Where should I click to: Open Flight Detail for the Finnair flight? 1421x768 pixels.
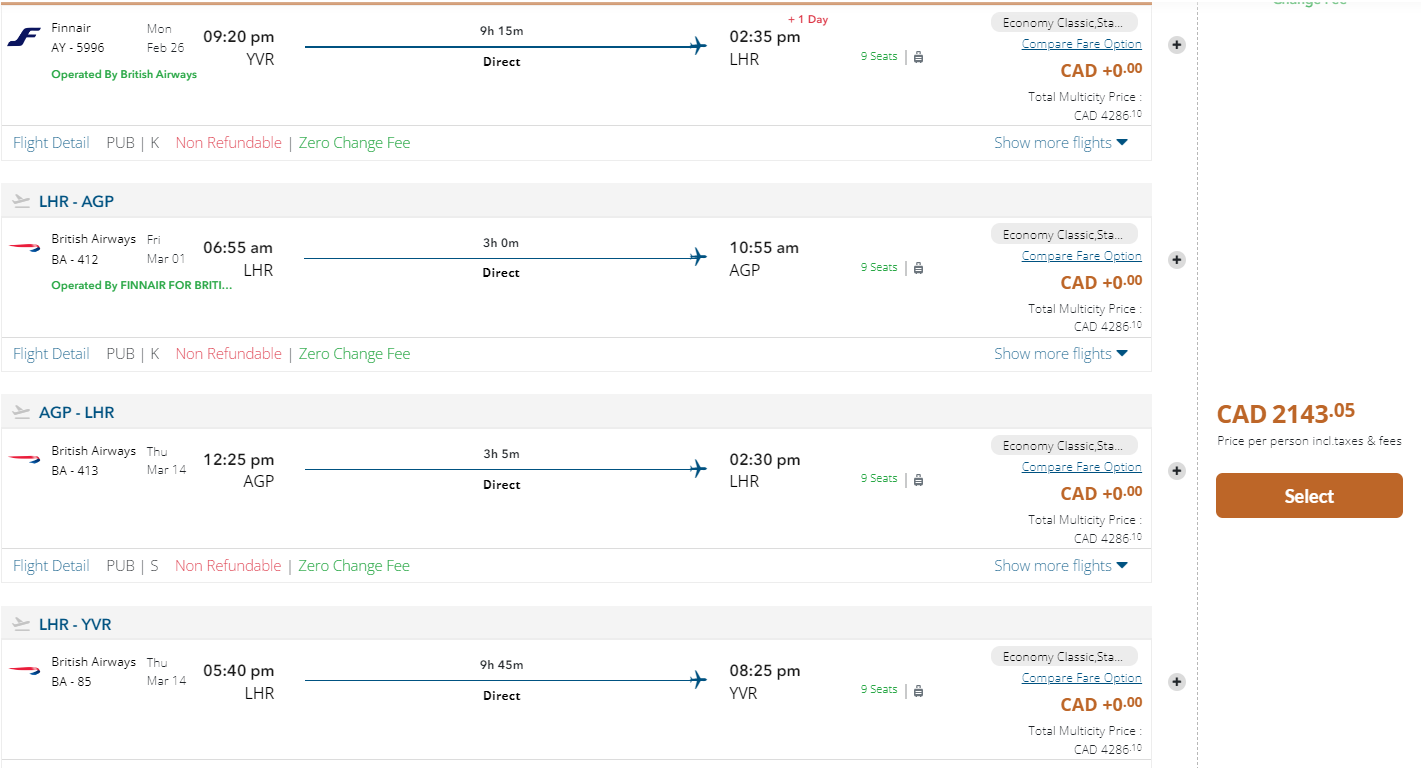(x=51, y=143)
